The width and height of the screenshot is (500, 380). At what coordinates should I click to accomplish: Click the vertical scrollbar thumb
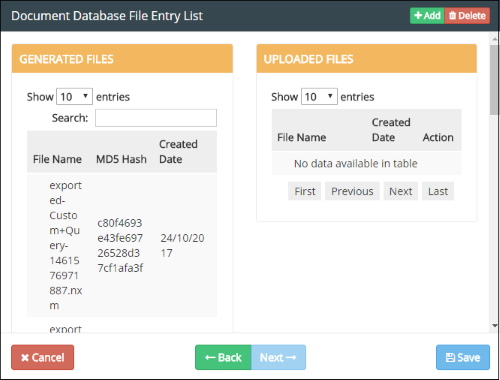(x=495, y=80)
